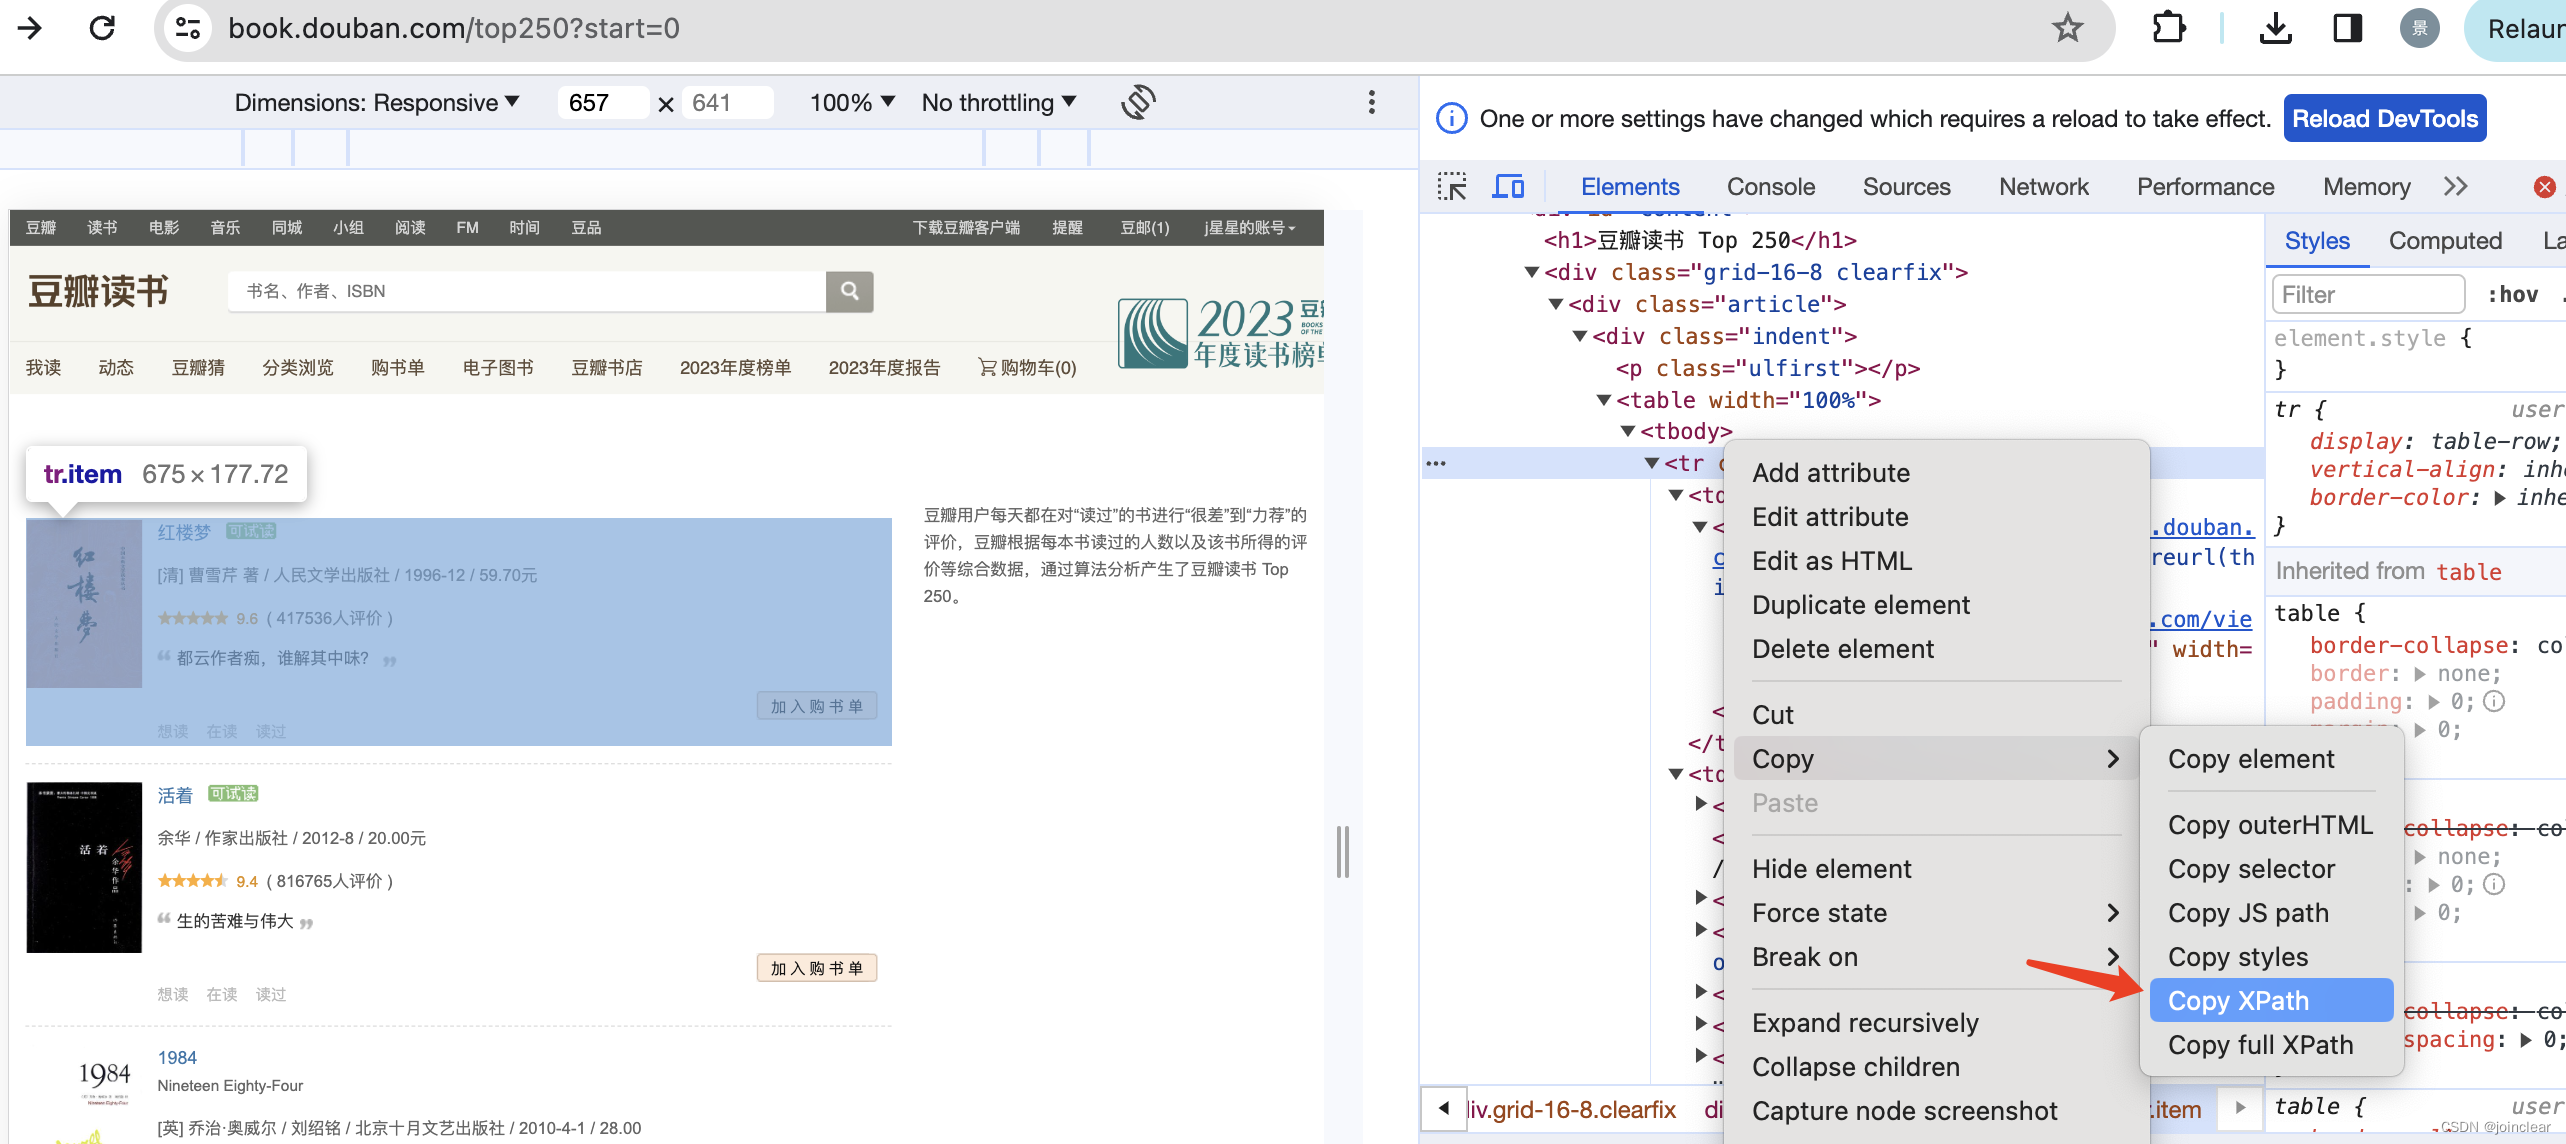Open the extensions puzzle icon

(x=2168, y=28)
